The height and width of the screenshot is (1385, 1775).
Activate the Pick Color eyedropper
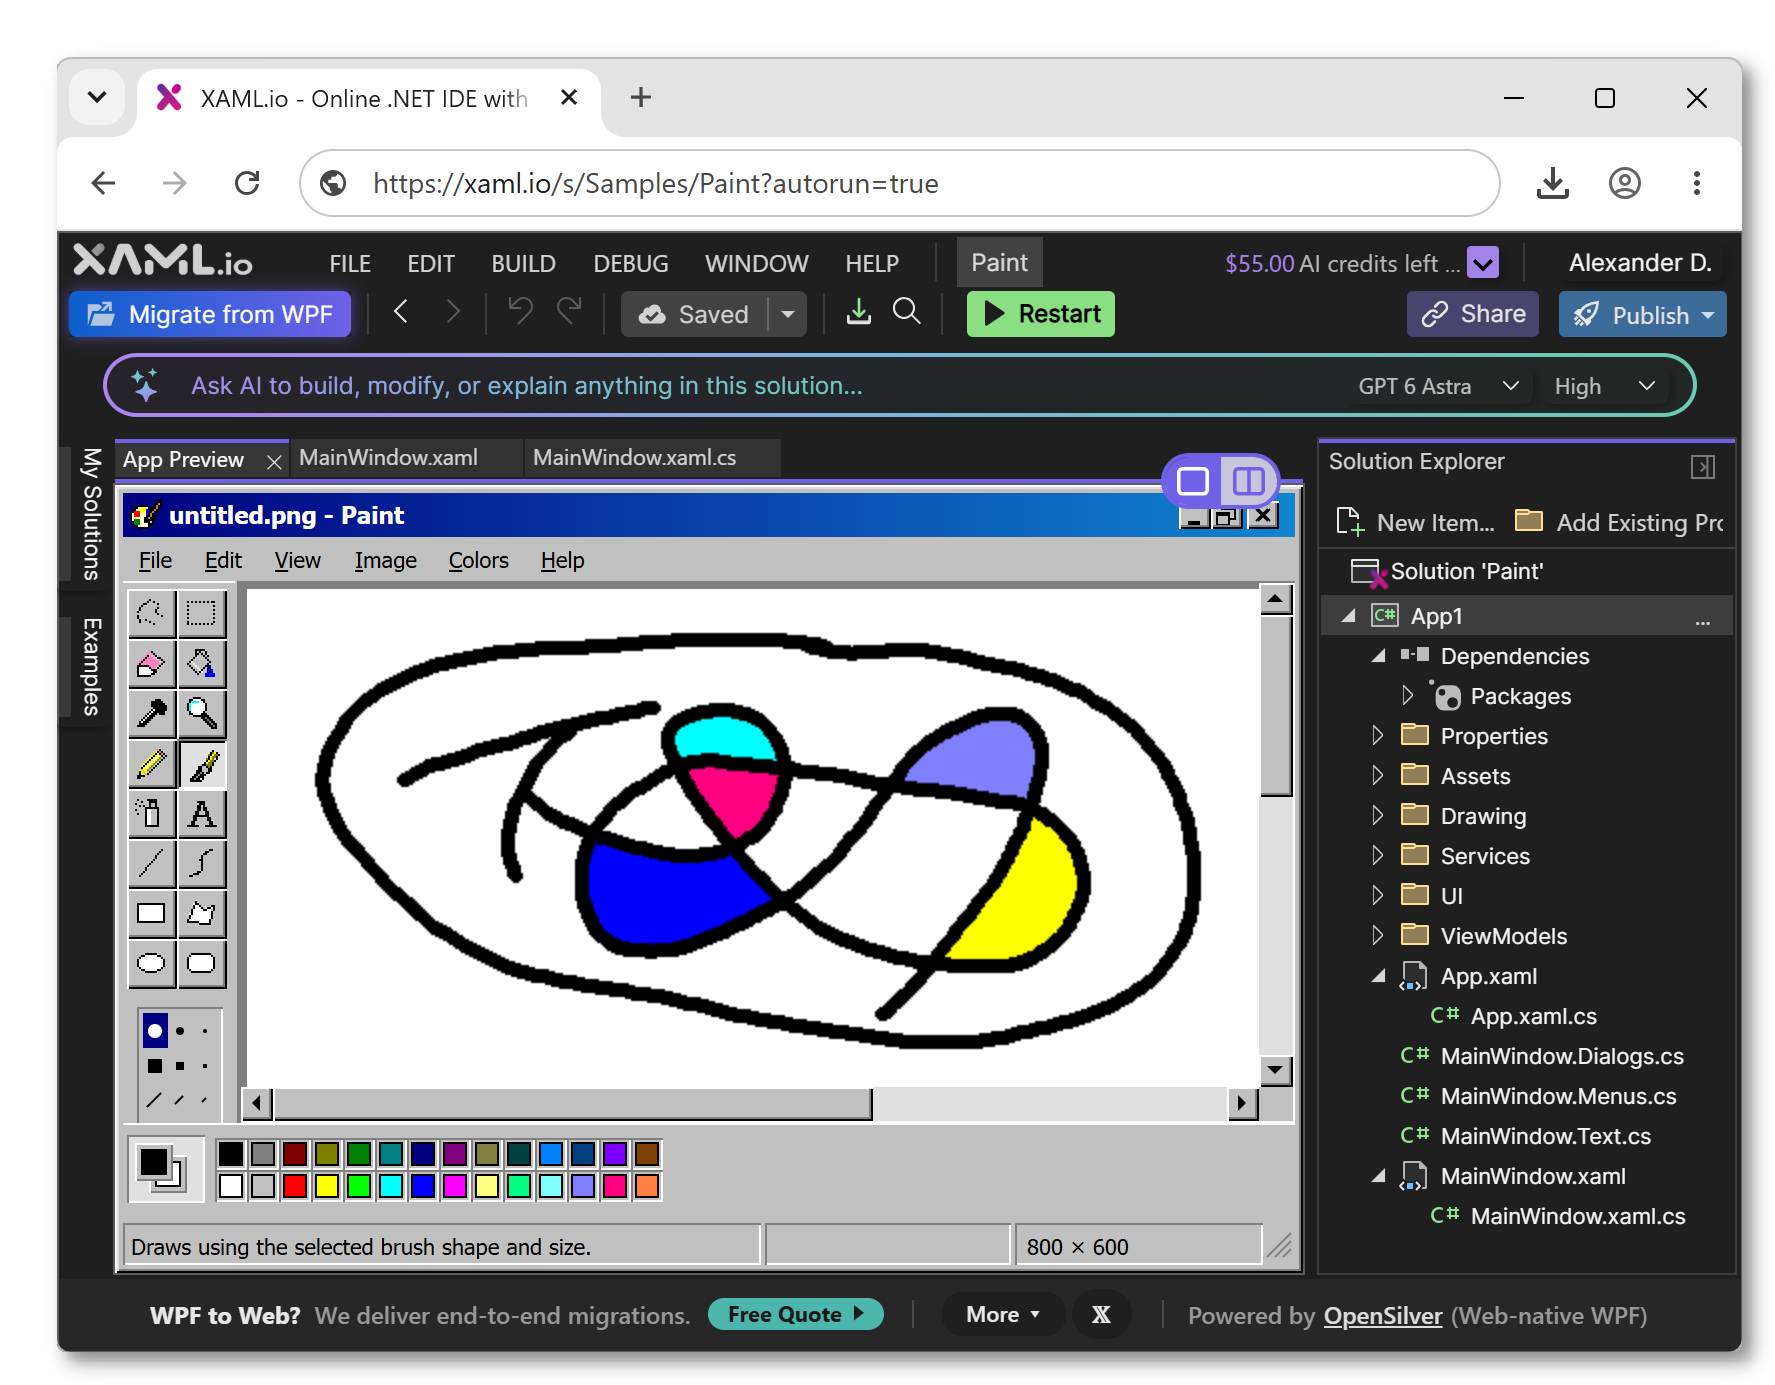pos(151,713)
